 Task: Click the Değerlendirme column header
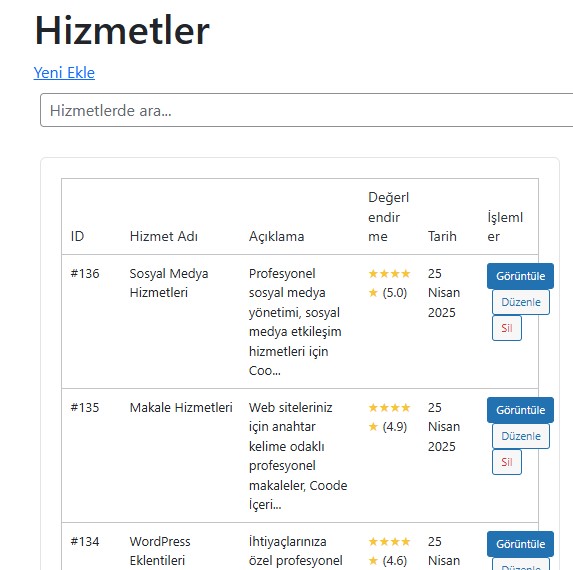(388, 217)
